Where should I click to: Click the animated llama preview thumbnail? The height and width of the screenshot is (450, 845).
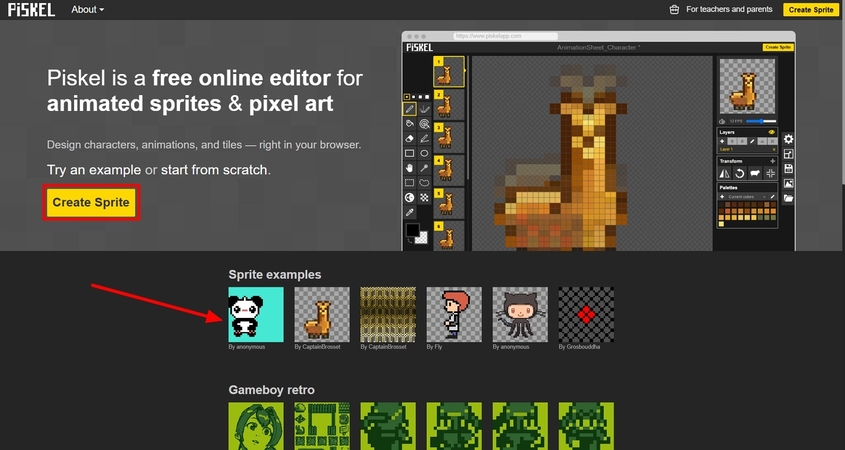pyautogui.click(x=747, y=86)
